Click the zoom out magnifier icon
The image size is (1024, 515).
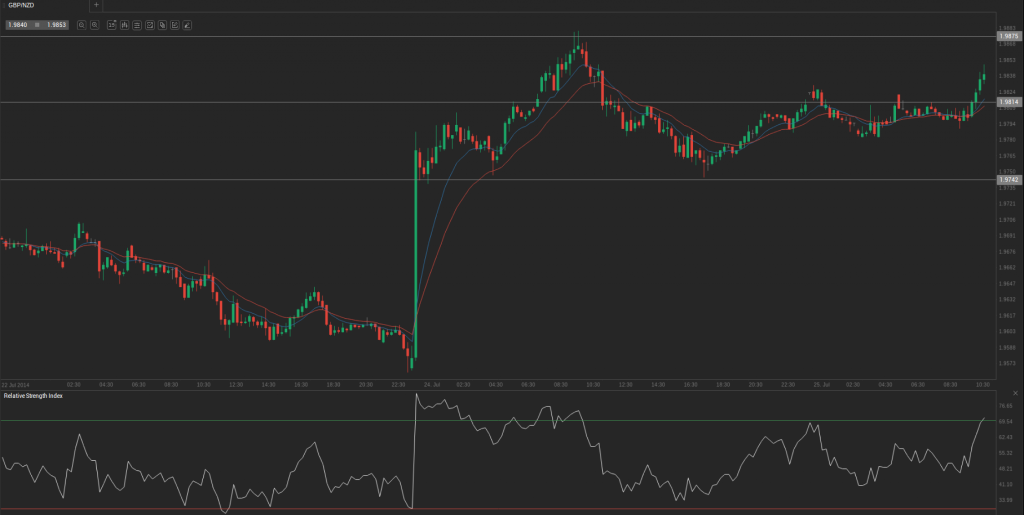[x=81, y=25]
